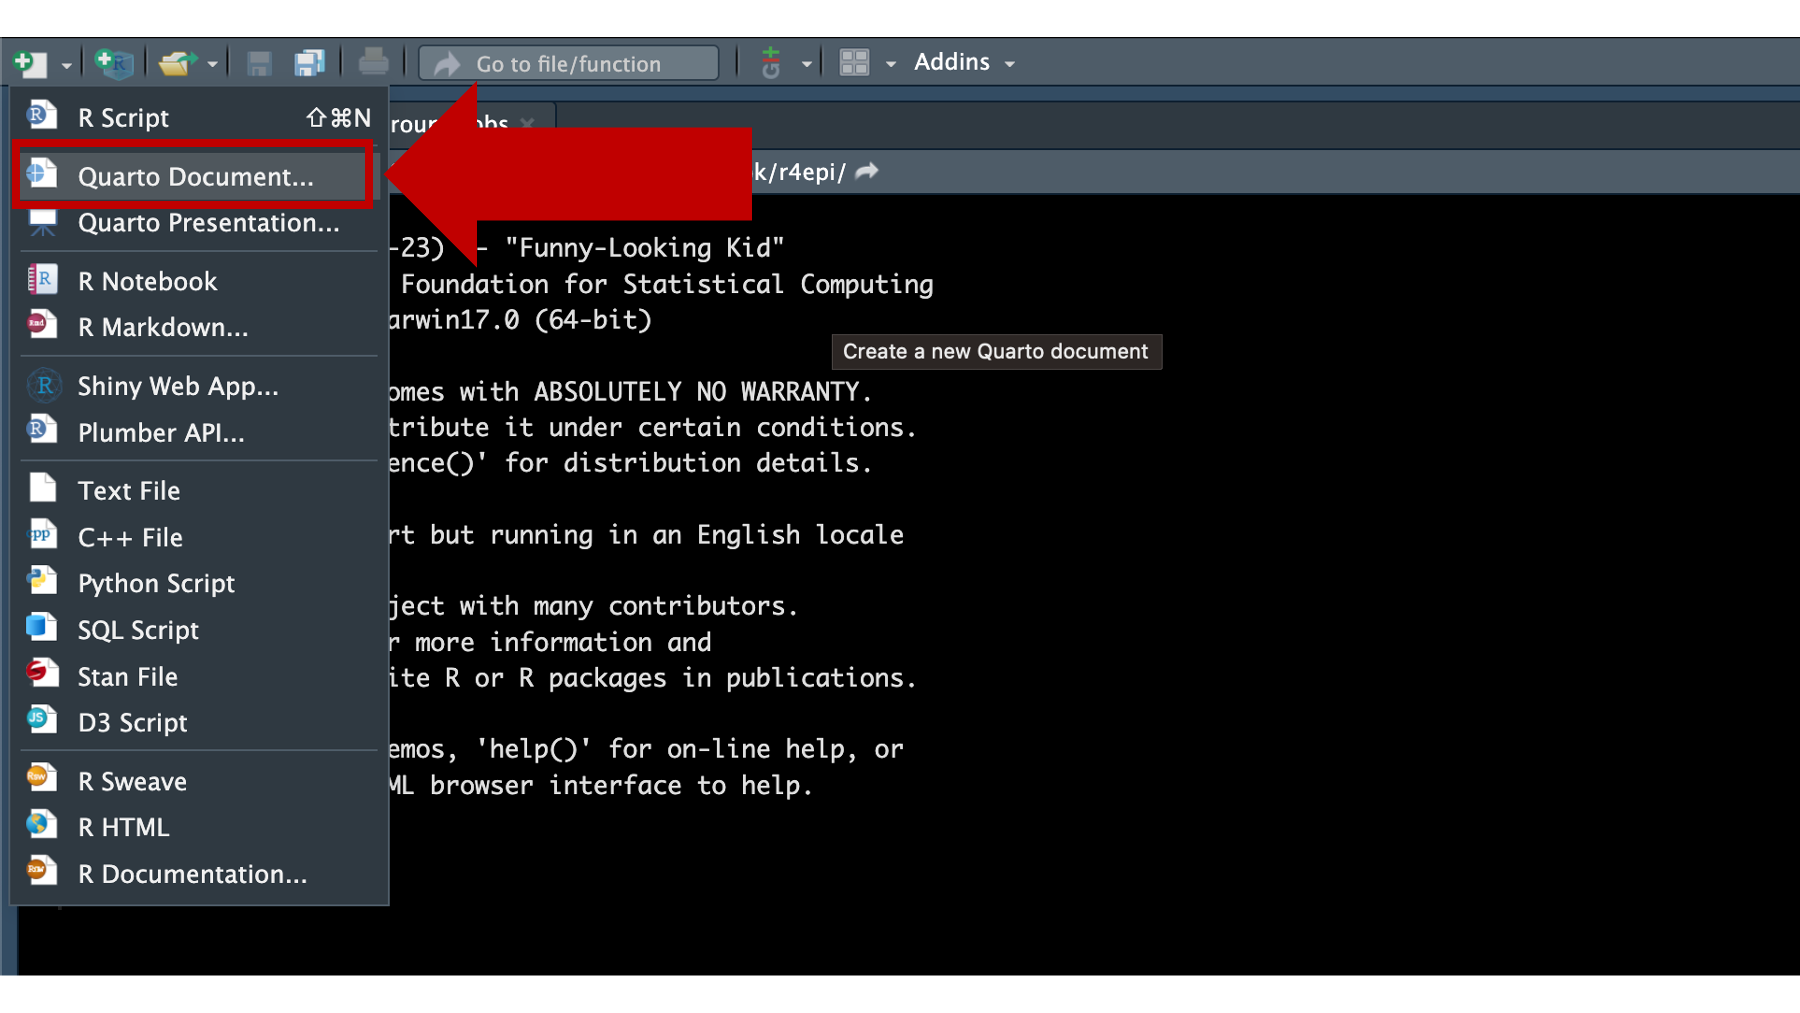Select SQL Script menu entry
Image resolution: width=1800 pixels, height=1013 pixels.
[x=199, y=630]
